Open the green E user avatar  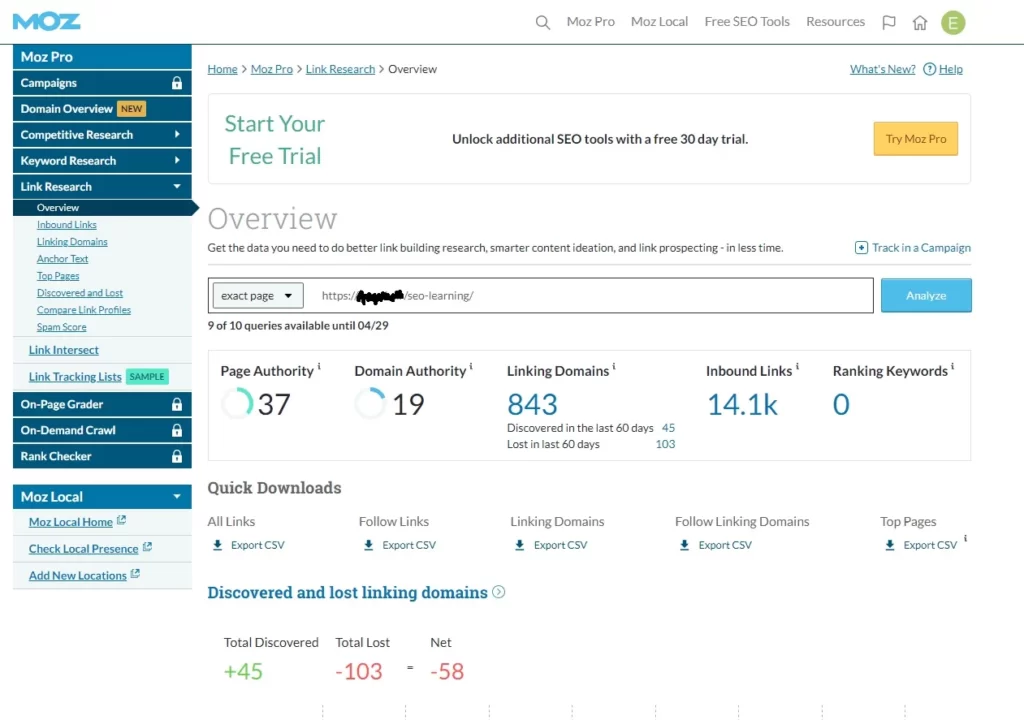(953, 23)
